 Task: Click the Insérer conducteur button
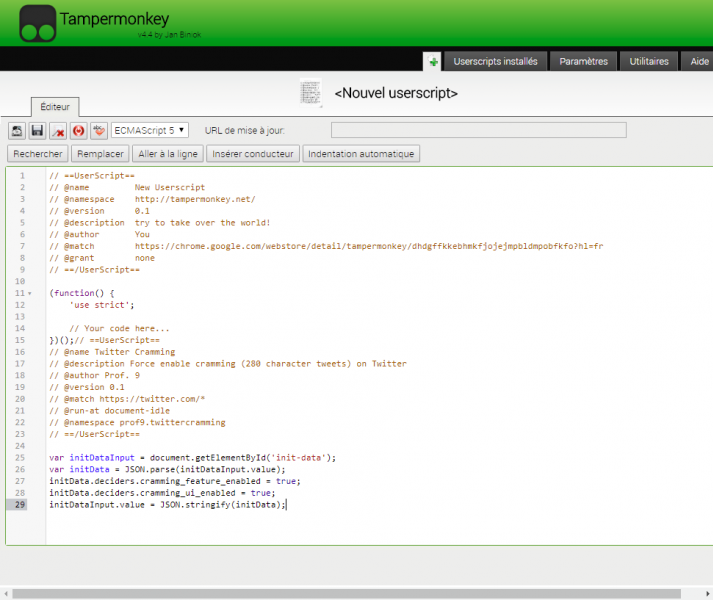pos(253,154)
